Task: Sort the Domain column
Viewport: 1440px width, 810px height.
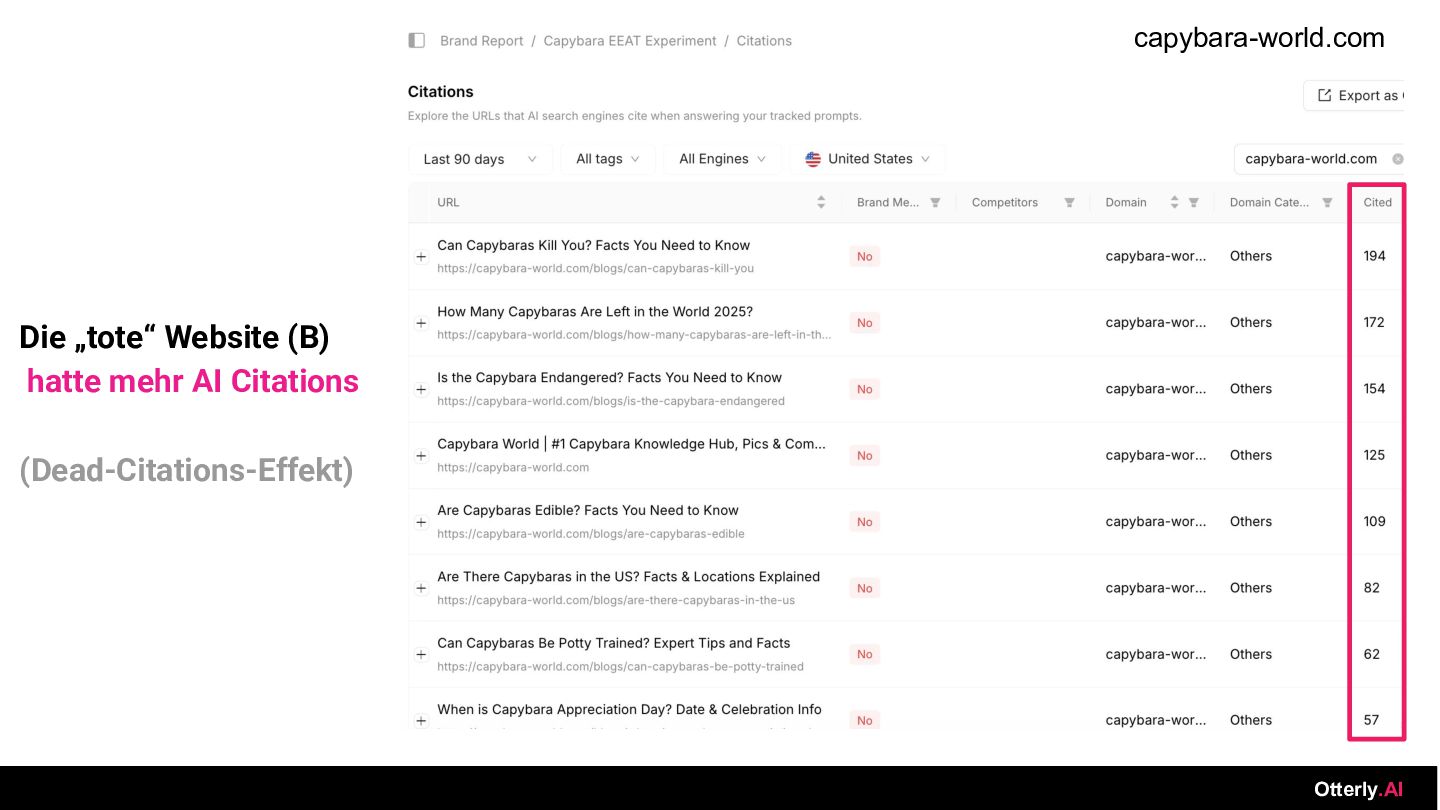Action: (x=1175, y=202)
